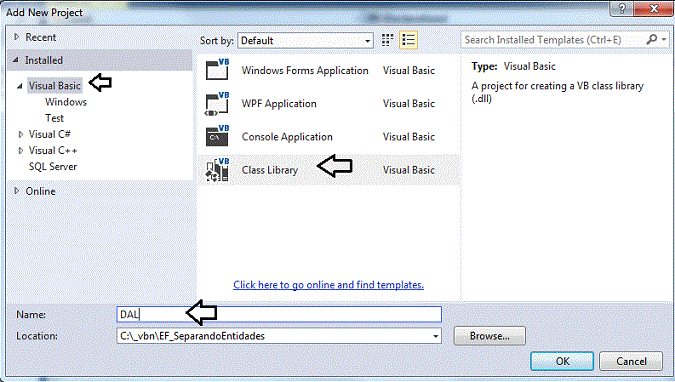Expand the Recent section
Viewport: 675px width, 382px height.
click(x=16, y=37)
